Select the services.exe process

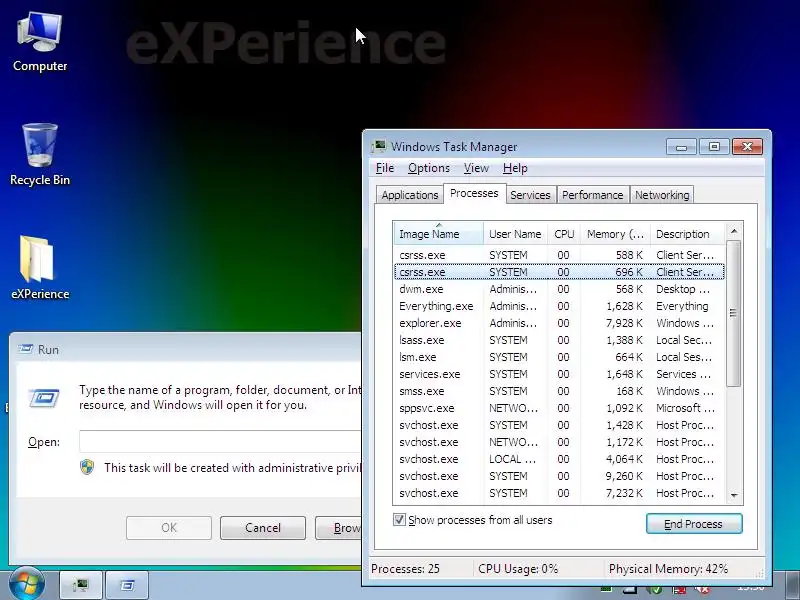[x=559, y=374]
